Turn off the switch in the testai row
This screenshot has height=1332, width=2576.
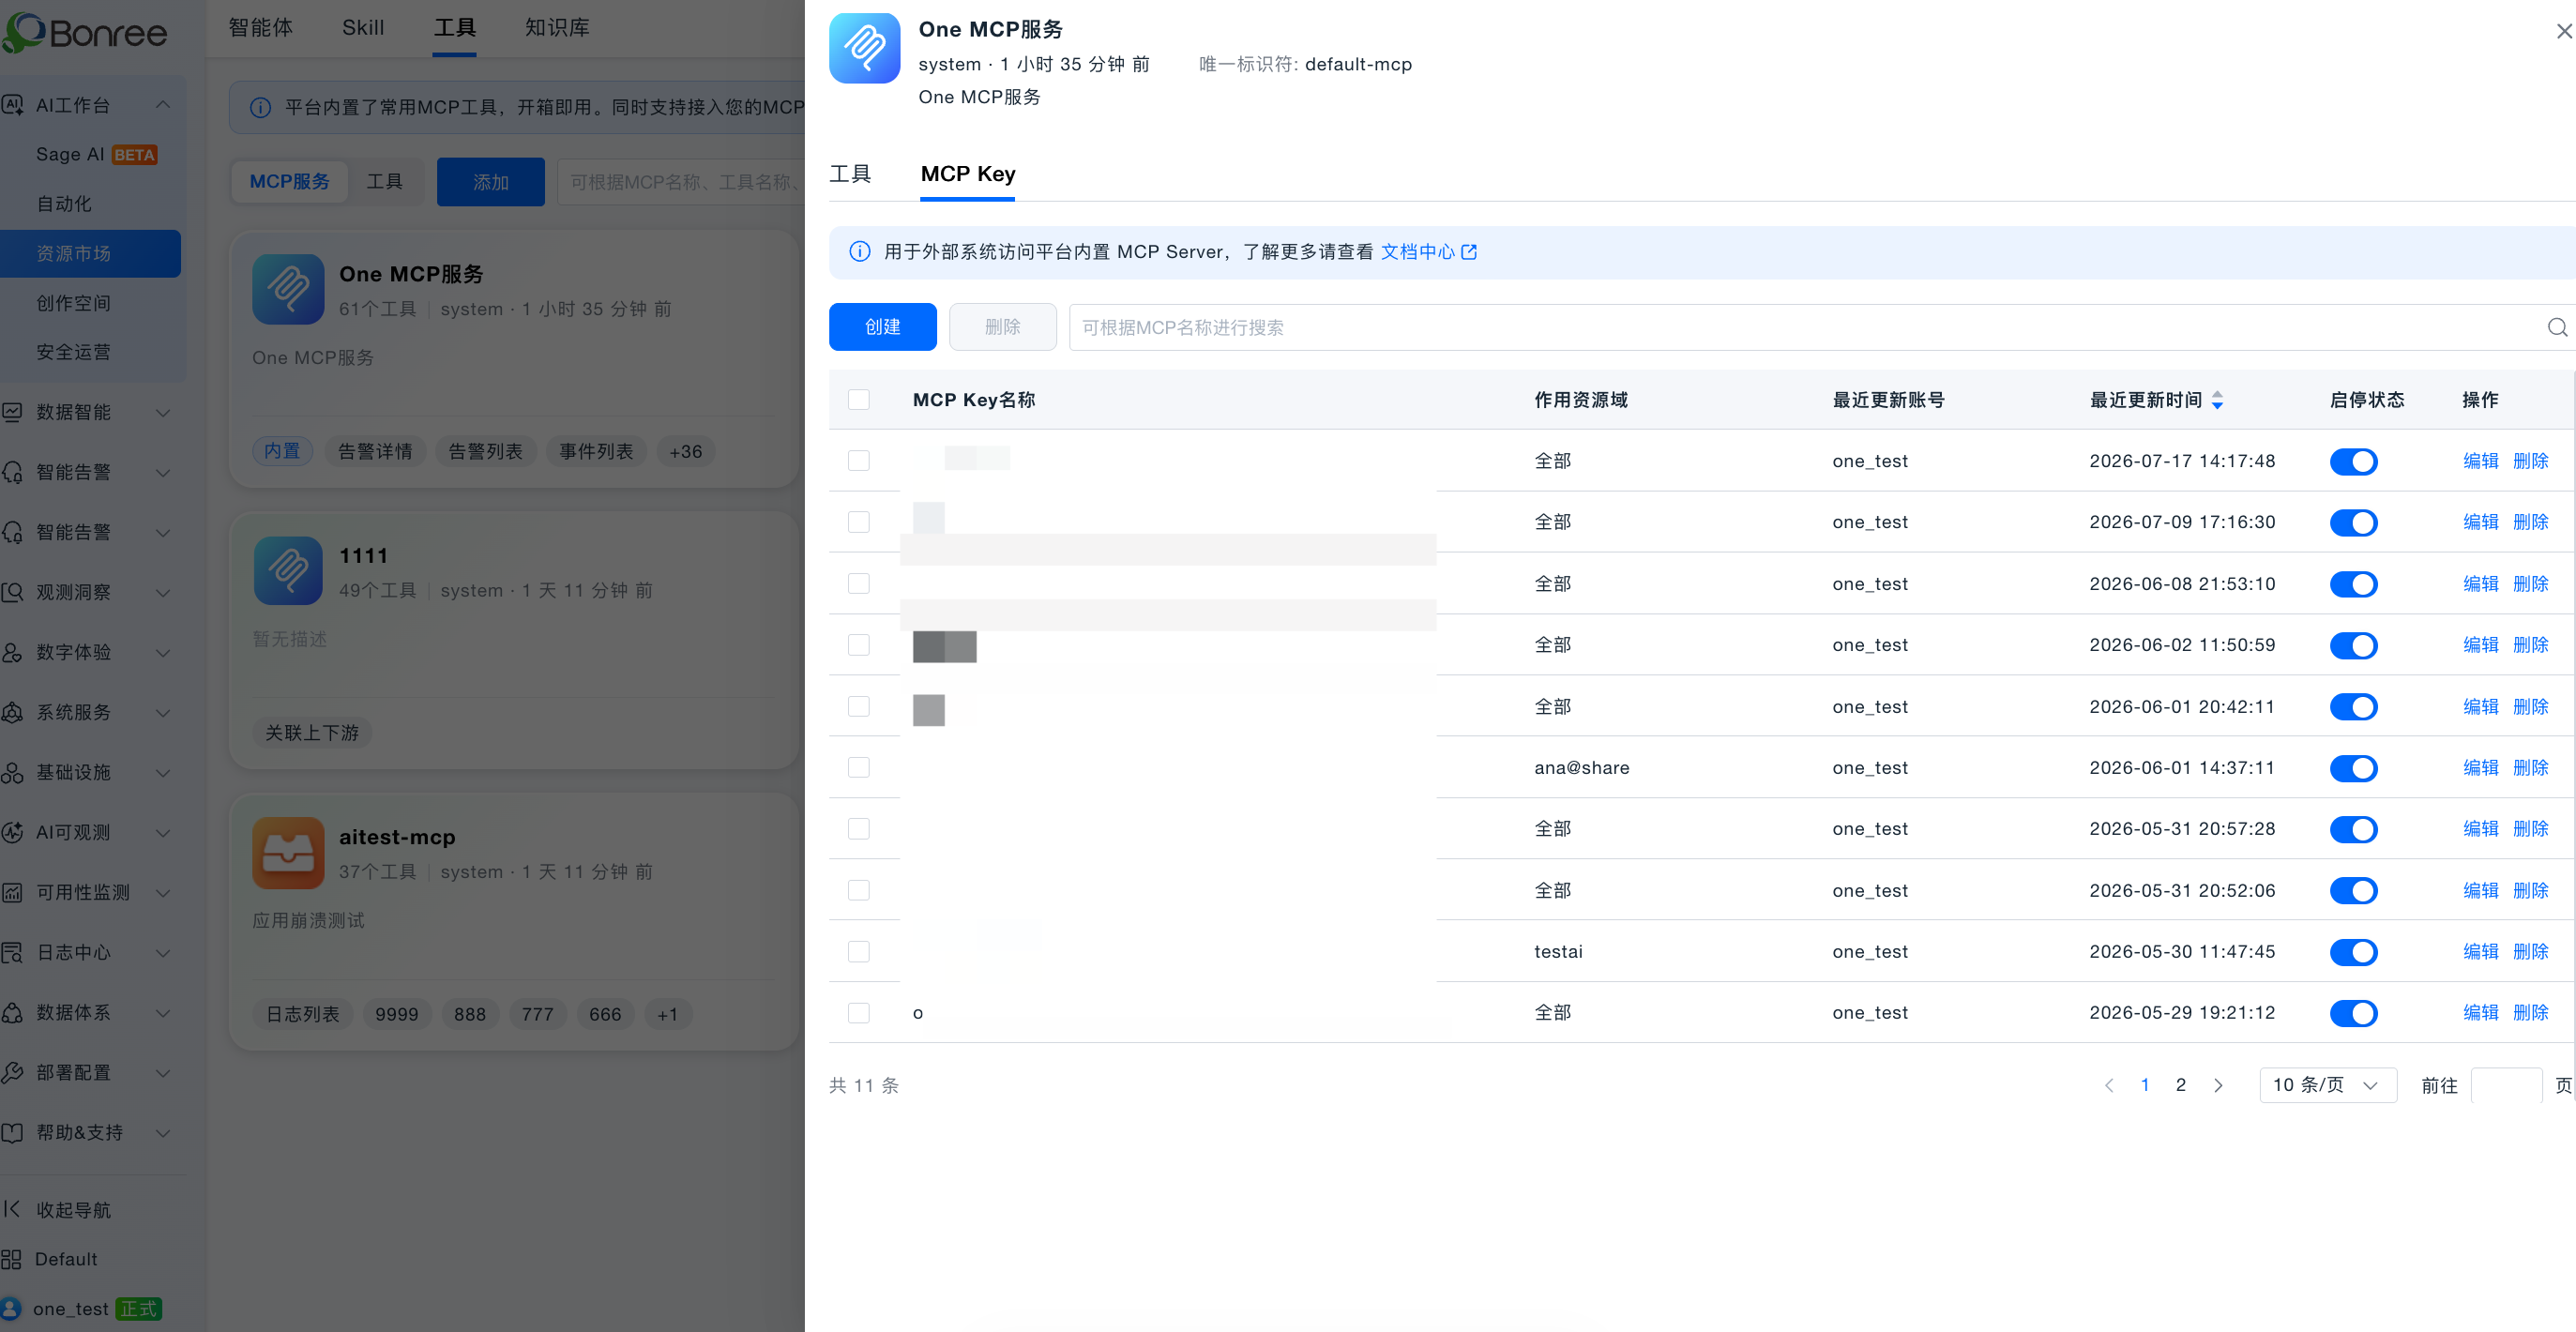[2353, 952]
